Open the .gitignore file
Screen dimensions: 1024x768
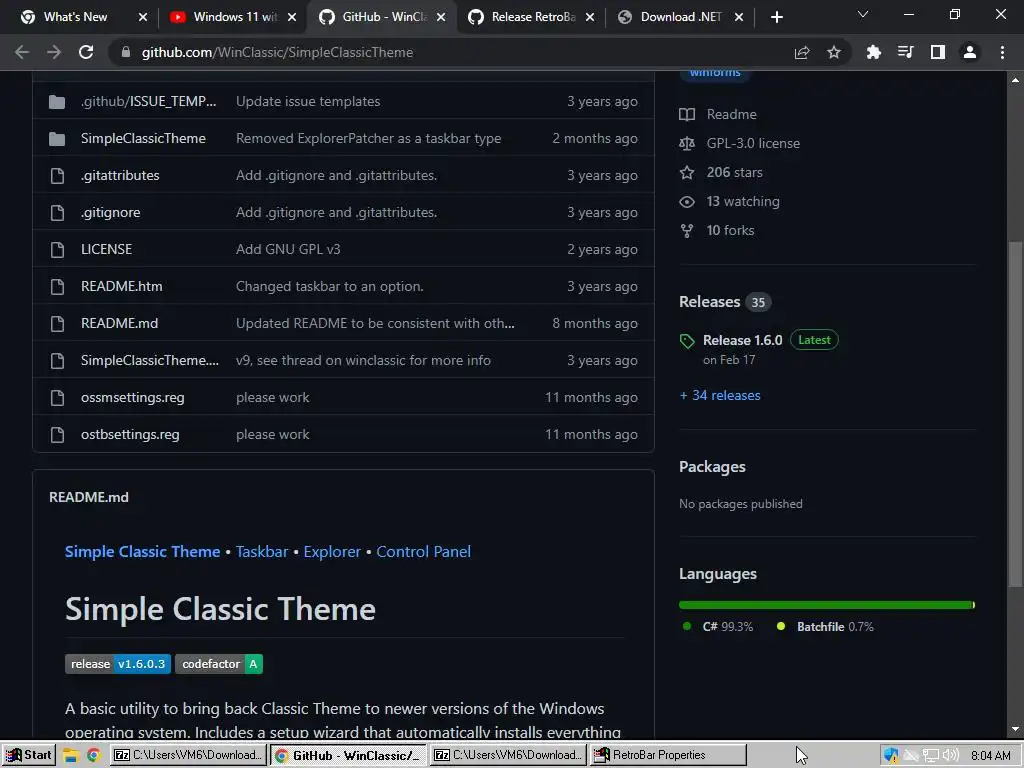(110, 212)
